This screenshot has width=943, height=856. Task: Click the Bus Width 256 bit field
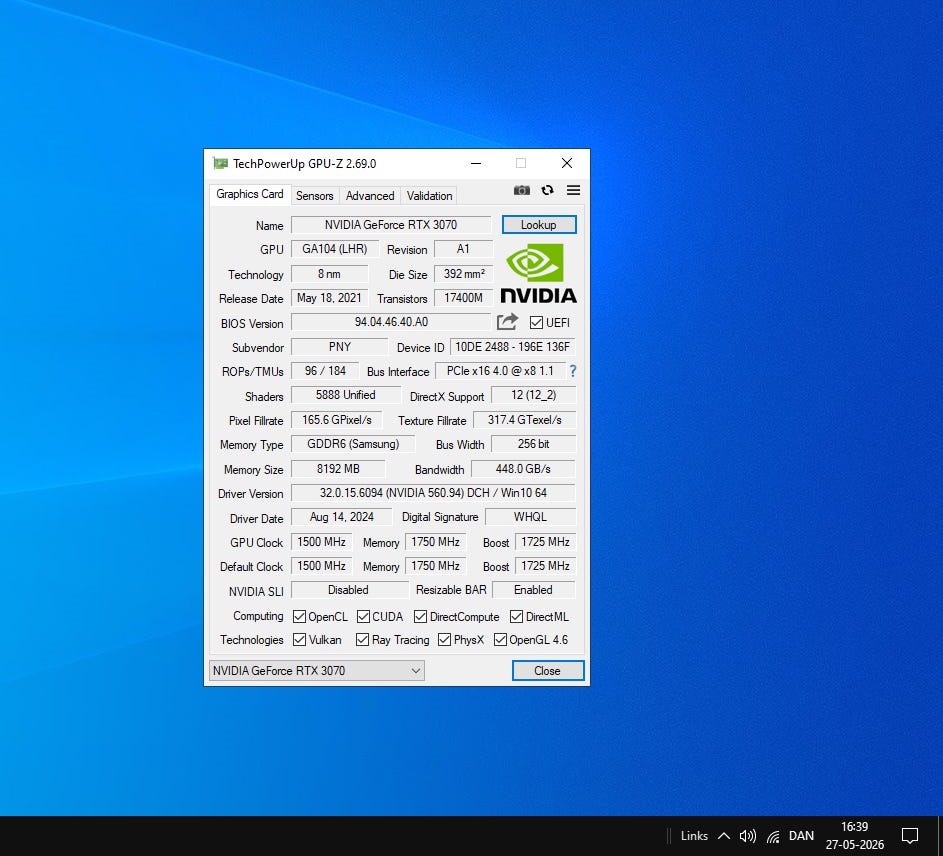[533, 444]
